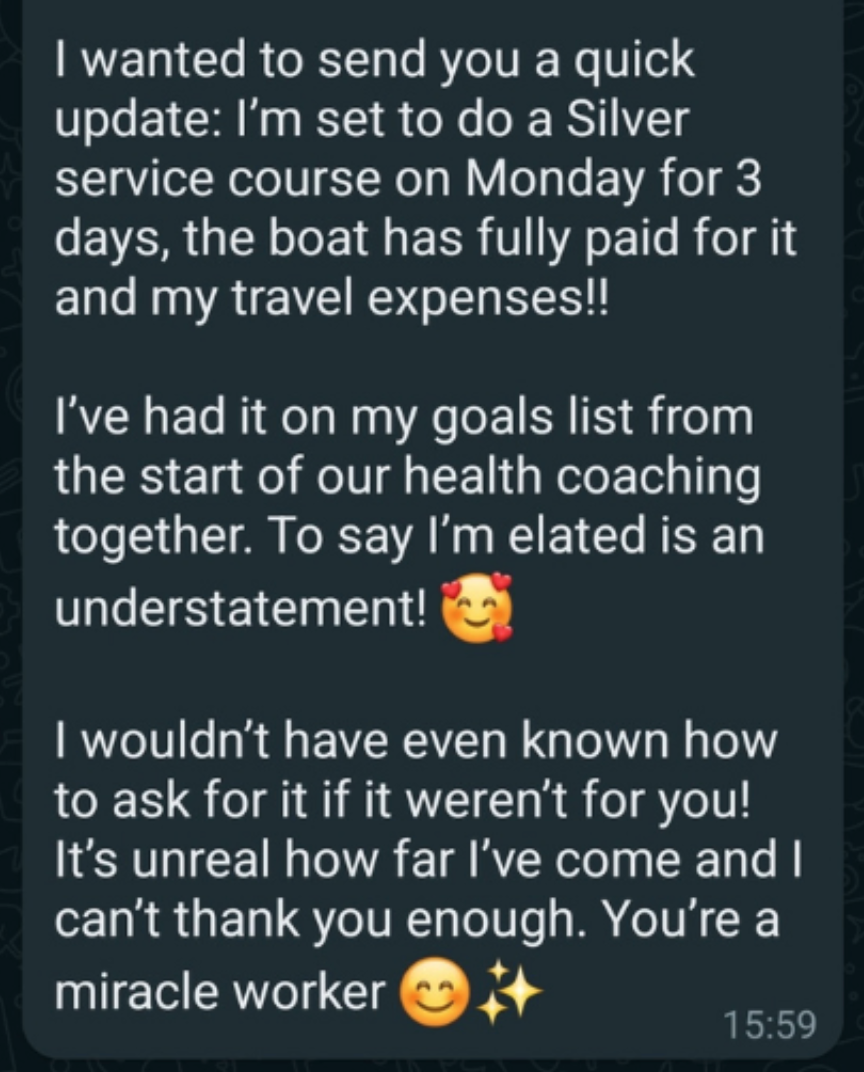Click the words 'miracle worker'

[220, 991]
